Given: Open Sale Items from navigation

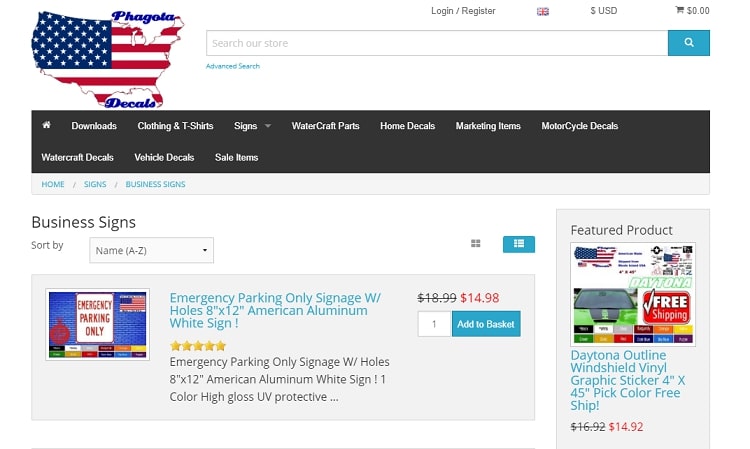Looking at the screenshot, I should point(236,157).
